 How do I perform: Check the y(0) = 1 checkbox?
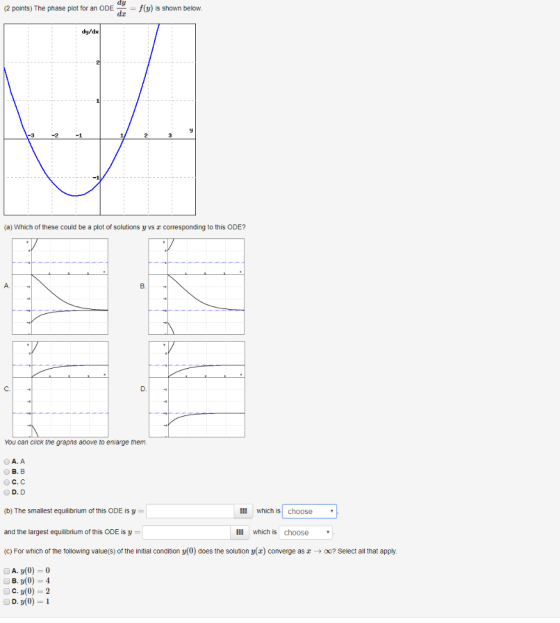(7, 602)
